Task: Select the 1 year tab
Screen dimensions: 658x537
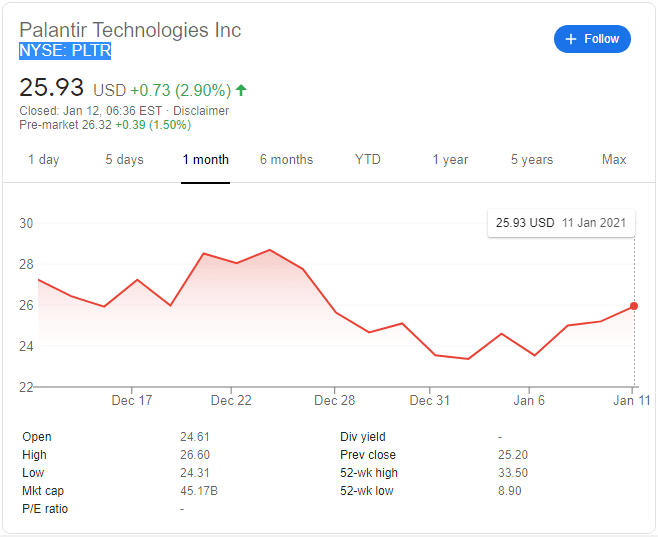Action: [450, 160]
